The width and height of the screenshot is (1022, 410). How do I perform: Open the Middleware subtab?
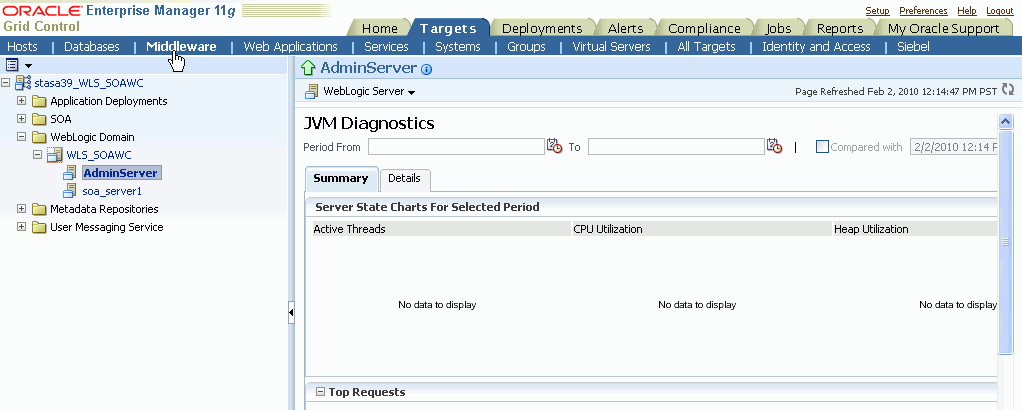click(x=181, y=46)
